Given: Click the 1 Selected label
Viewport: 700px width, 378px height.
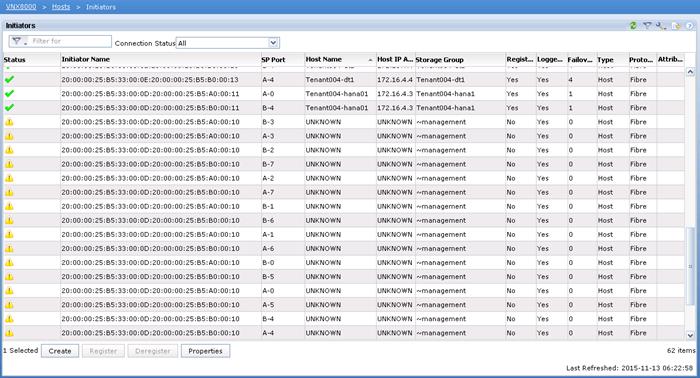Looking at the screenshot, I should coord(21,350).
